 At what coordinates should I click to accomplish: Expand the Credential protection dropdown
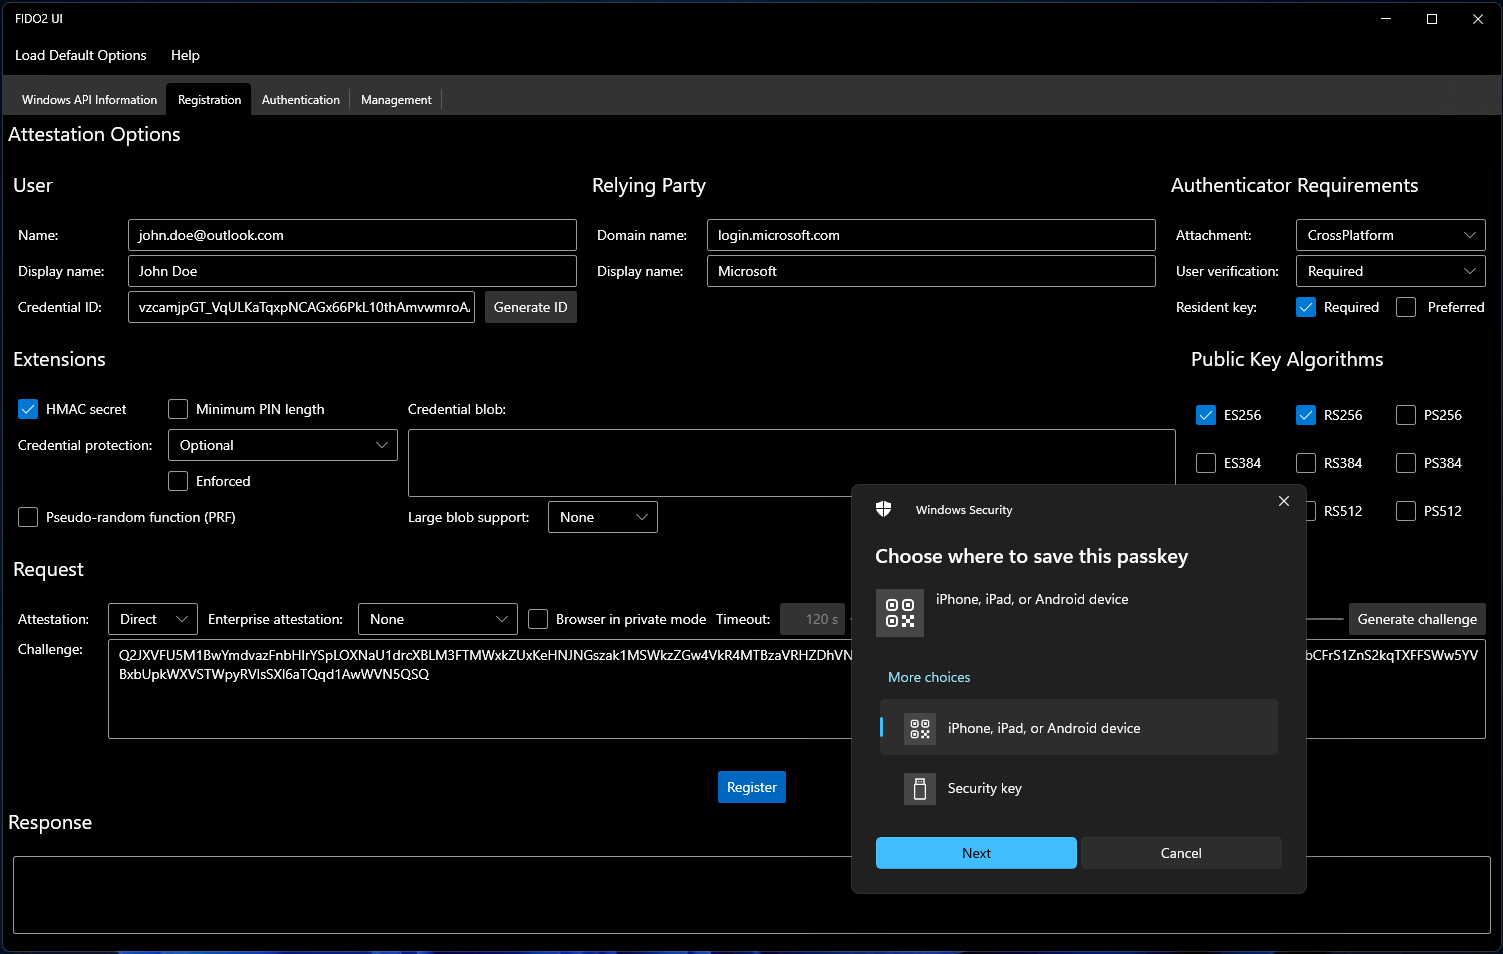pyautogui.click(x=283, y=445)
